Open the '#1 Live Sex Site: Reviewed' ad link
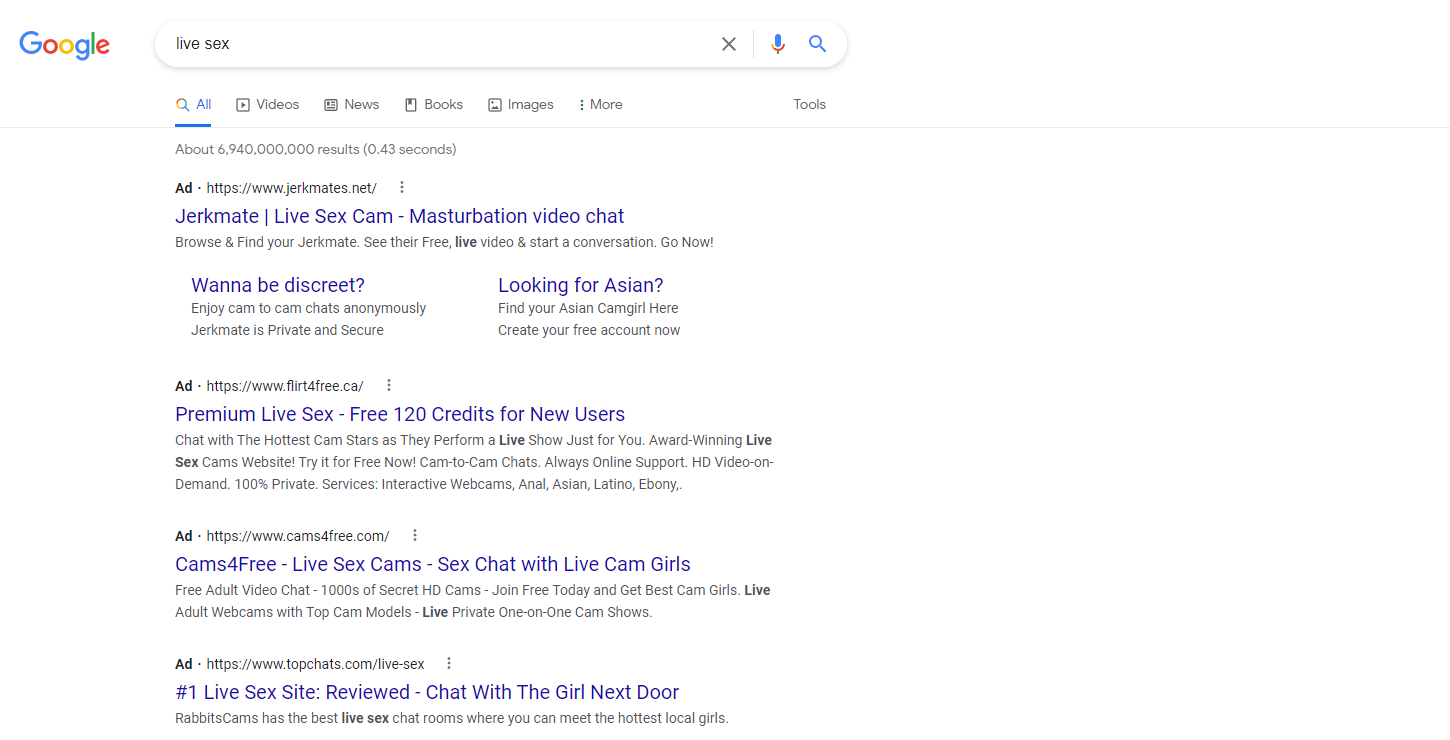Screen dimensions: 1450x740 click(x=427, y=692)
